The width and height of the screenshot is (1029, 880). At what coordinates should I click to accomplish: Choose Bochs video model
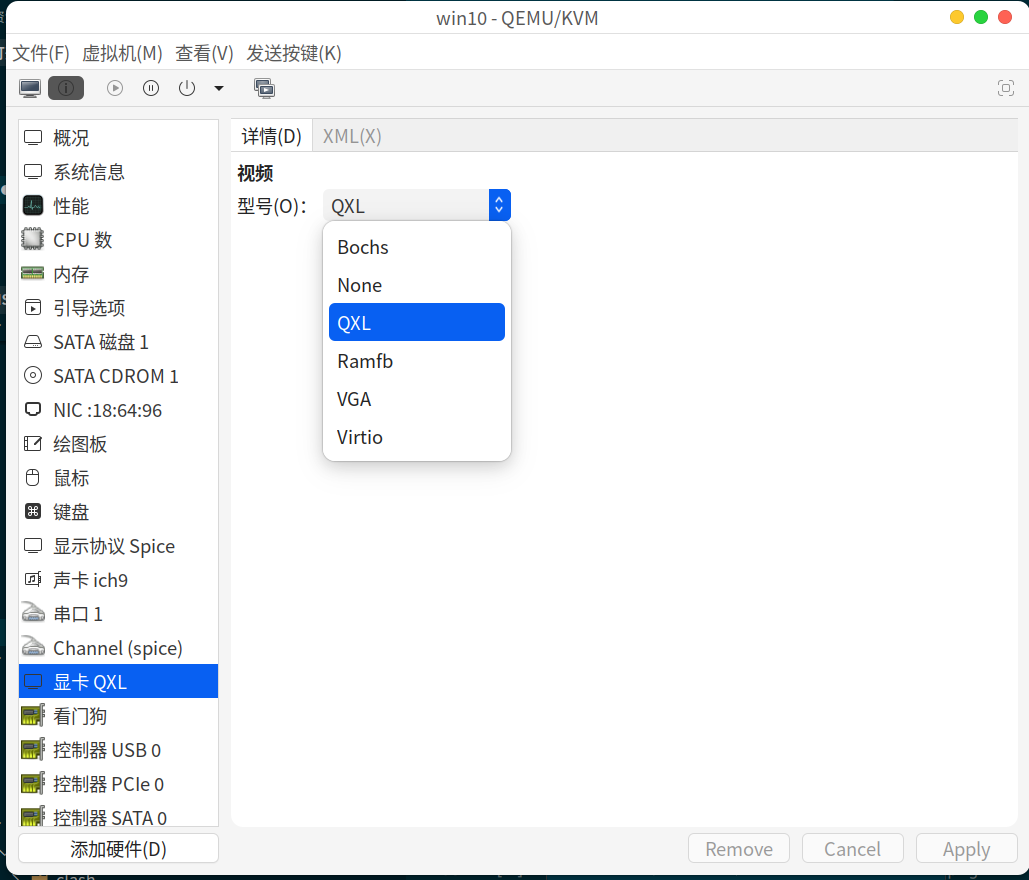point(417,247)
